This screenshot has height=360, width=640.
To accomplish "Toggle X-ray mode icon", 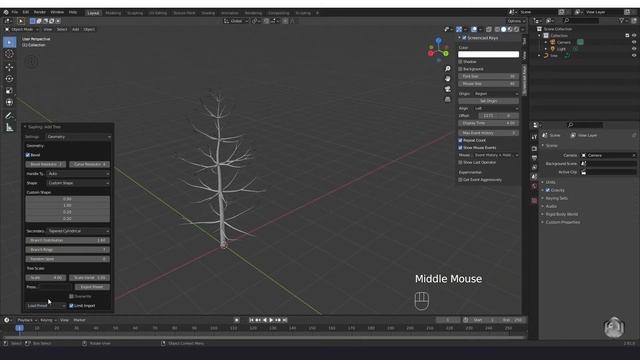I will click(x=489, y=29).
